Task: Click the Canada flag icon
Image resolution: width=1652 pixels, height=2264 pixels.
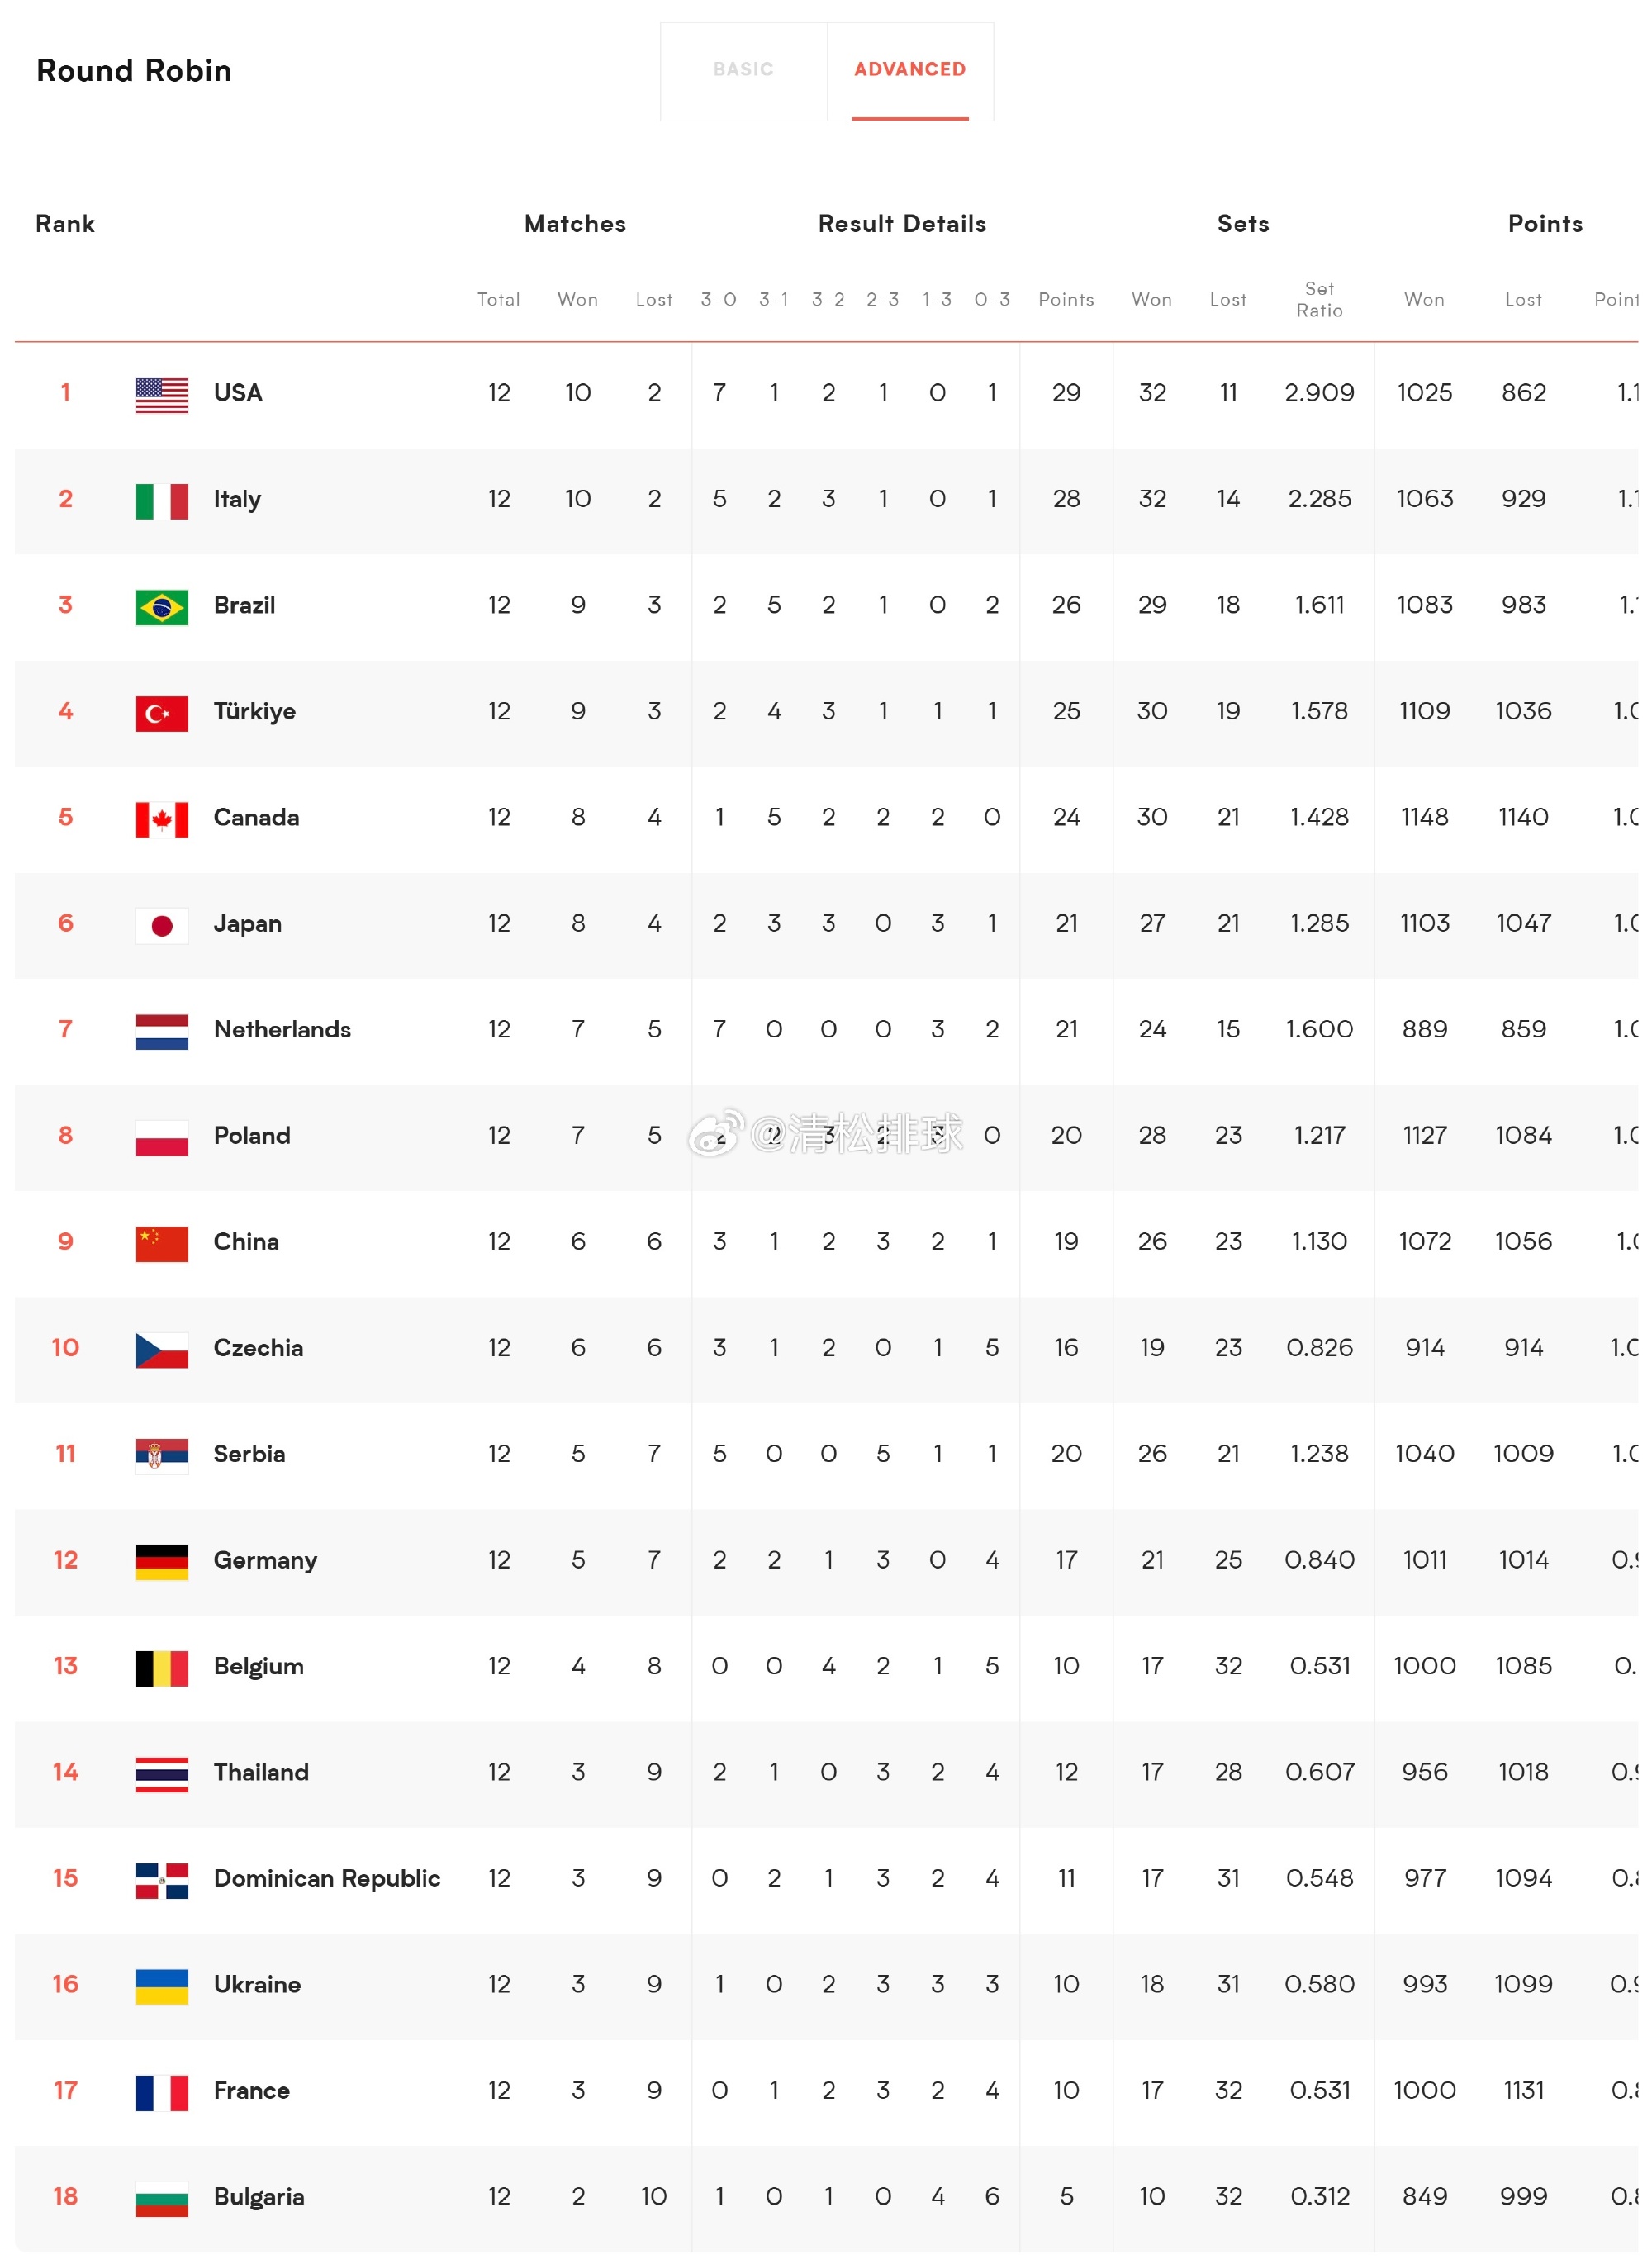Action: click(162, 819)
